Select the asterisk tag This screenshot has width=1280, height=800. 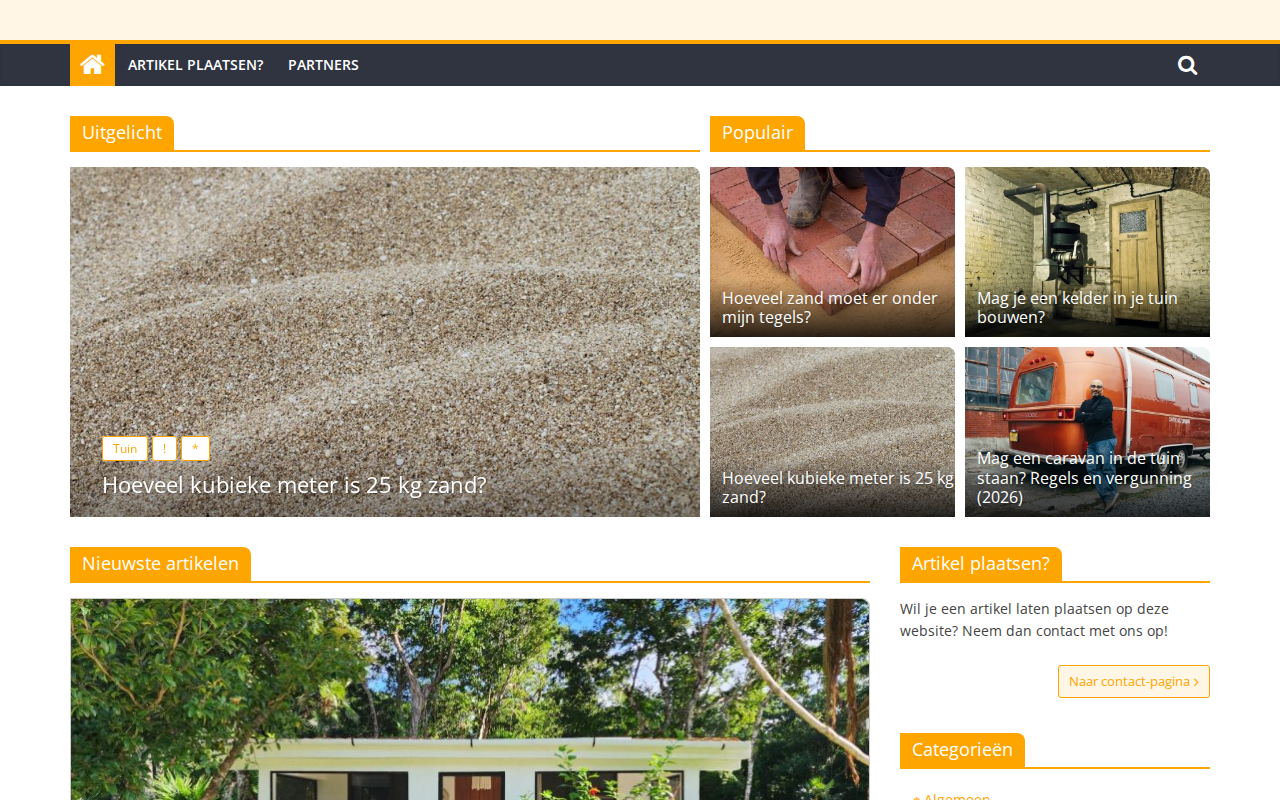[195, 449]
